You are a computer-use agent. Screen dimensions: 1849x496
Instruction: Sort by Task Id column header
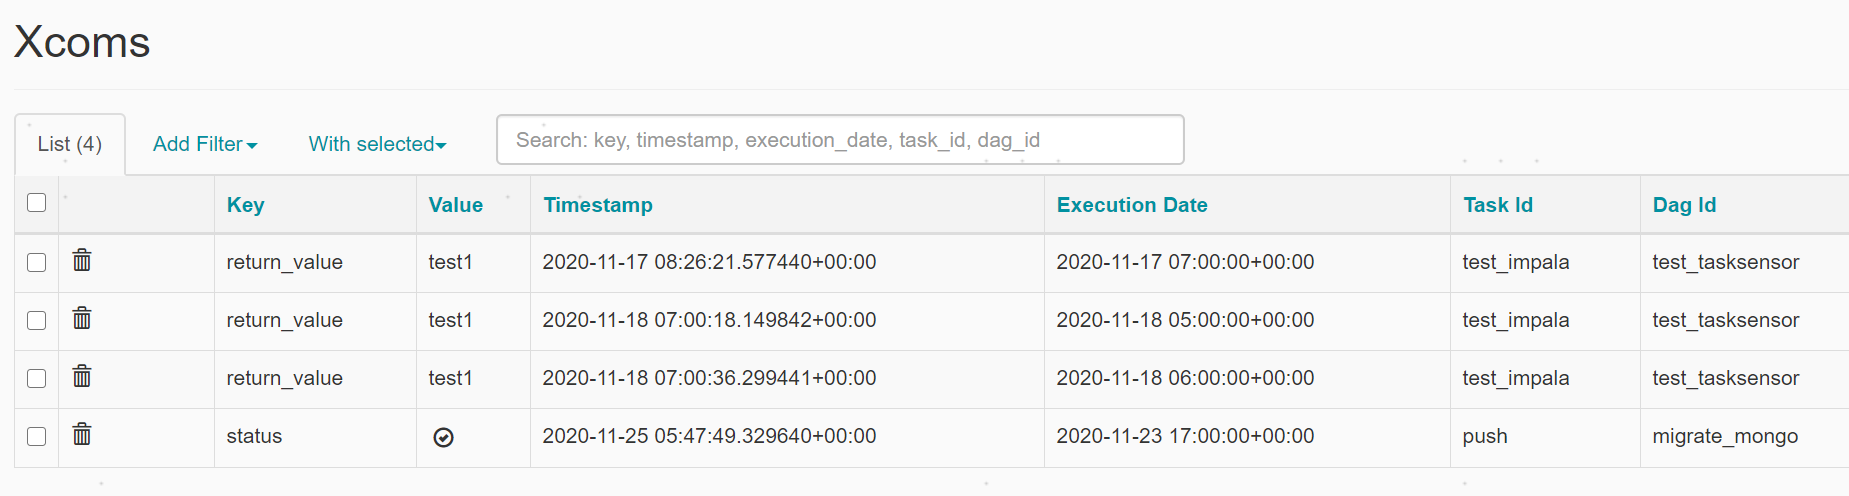1498,205
